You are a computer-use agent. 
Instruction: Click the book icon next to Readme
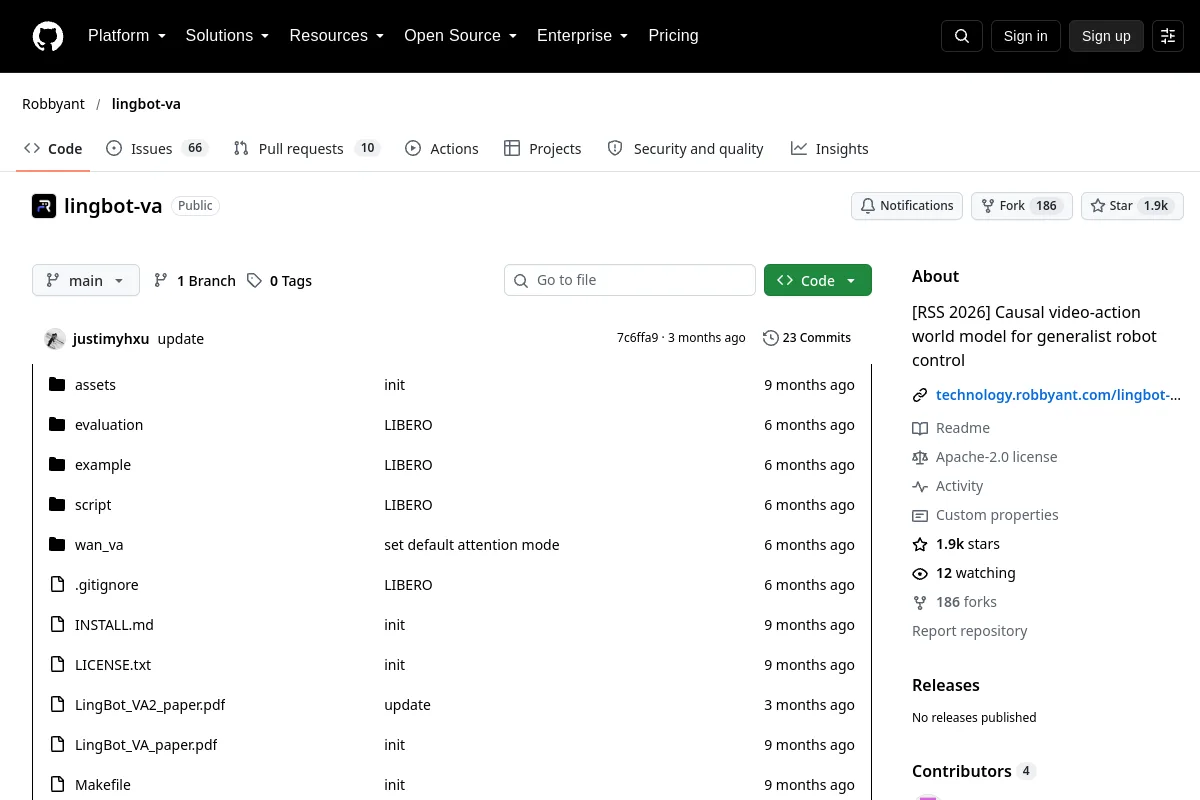pos(920,428)
